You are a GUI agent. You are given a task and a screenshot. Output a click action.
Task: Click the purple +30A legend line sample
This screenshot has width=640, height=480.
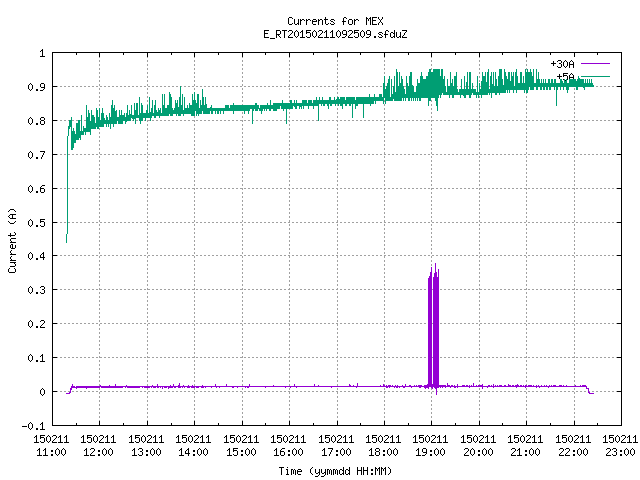tap(595, 64)
